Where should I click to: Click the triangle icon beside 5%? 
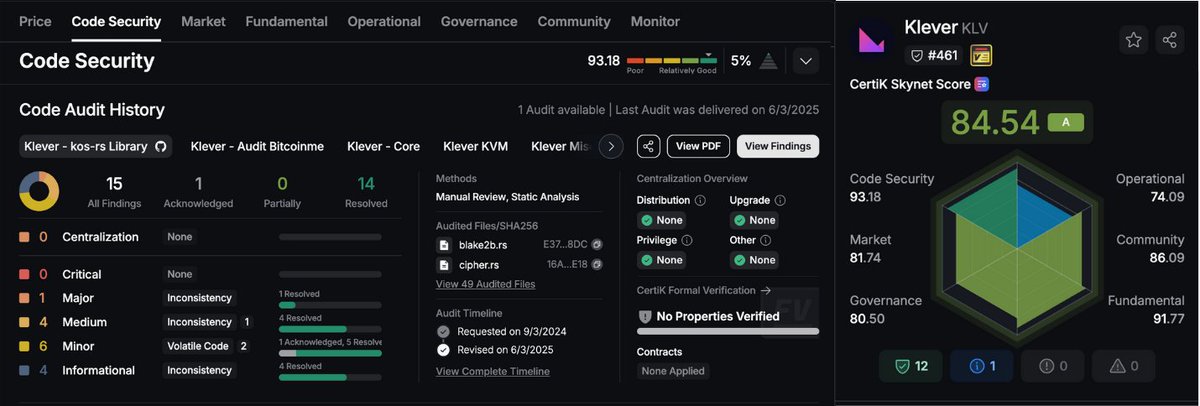[x=768, y=61]
